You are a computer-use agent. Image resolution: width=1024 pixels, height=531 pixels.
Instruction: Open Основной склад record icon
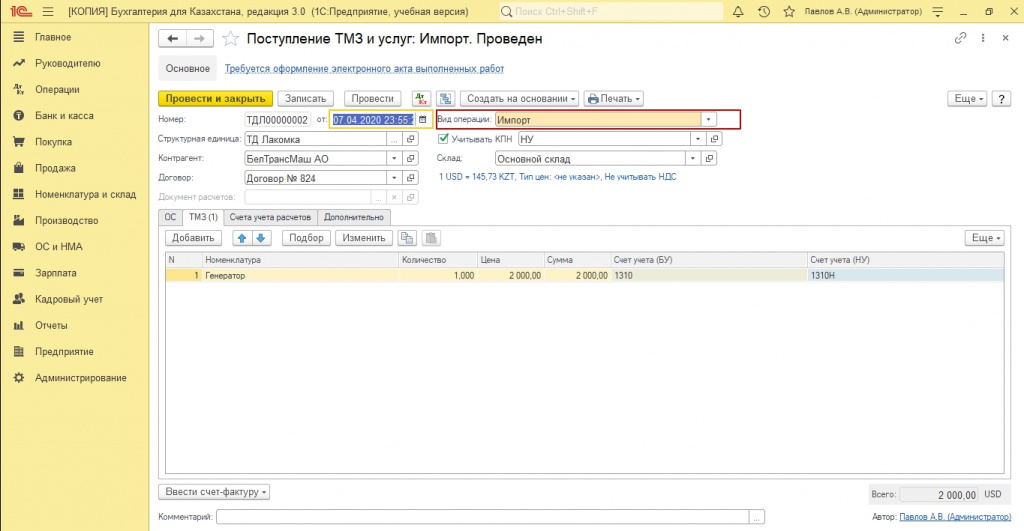pyautogui.click(x=709, y=159)
